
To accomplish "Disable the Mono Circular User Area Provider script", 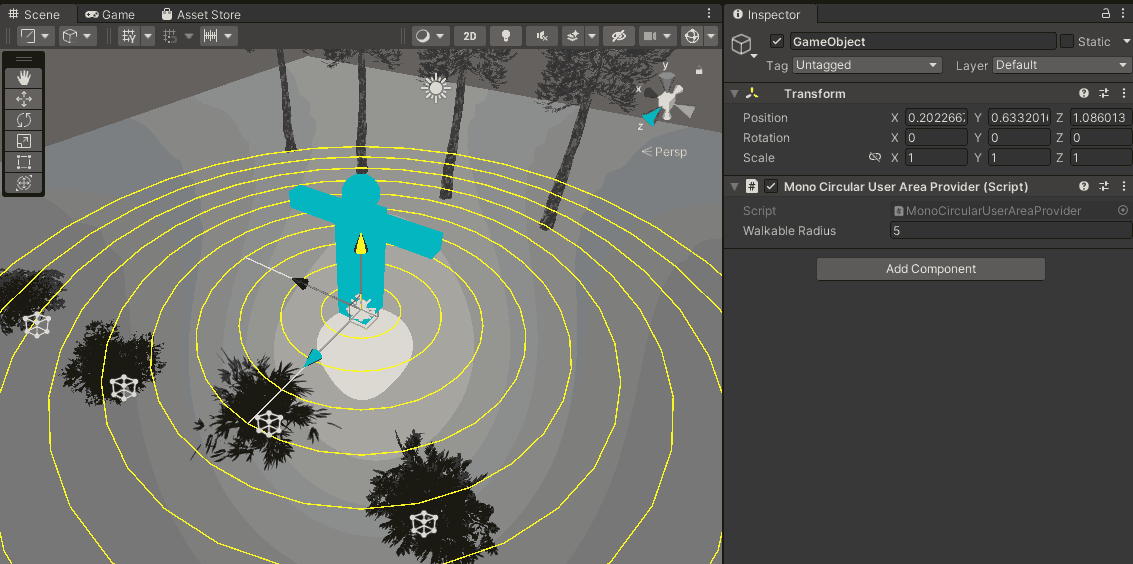I will [x=771, y=187].
